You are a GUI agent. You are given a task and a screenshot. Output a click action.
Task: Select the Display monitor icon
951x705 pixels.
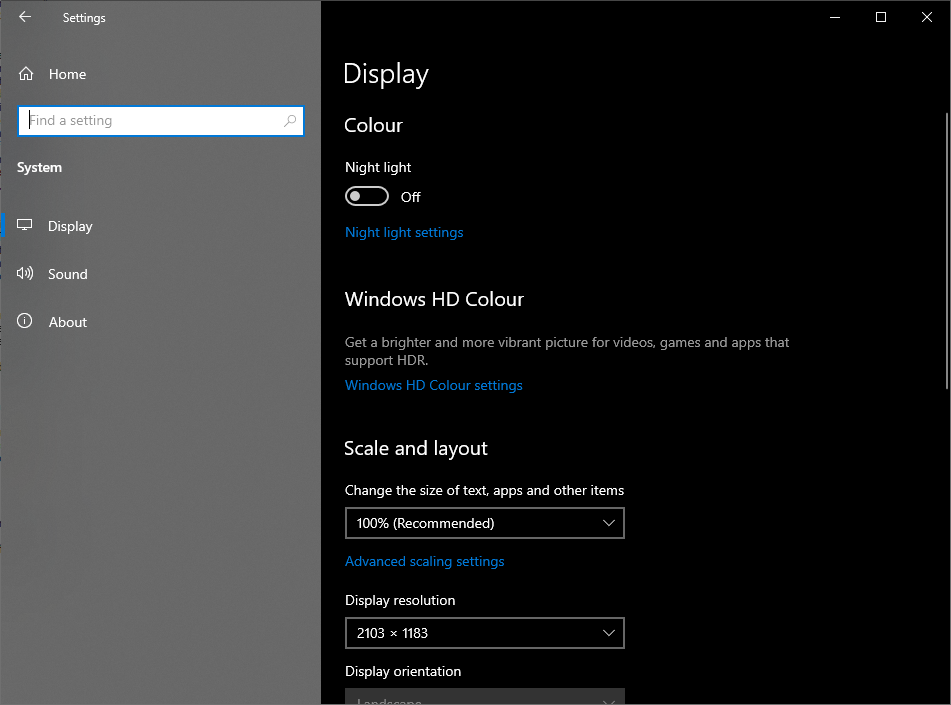pyautogui.click(x=24, y=225)
